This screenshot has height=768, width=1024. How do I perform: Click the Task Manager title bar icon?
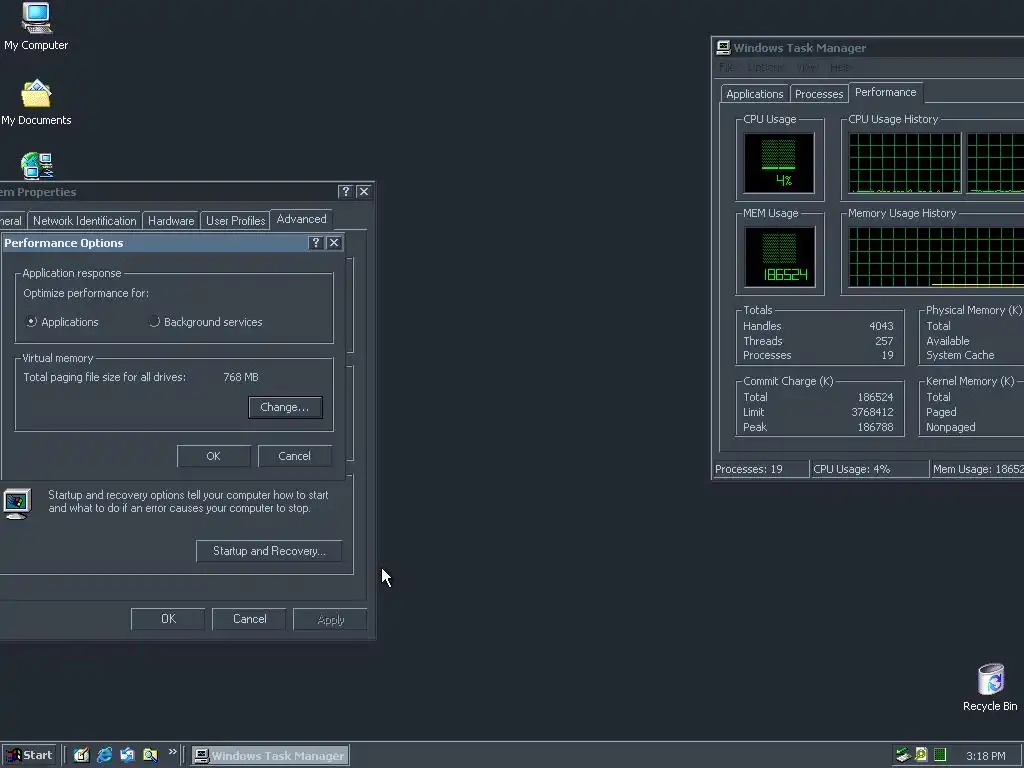723,48
